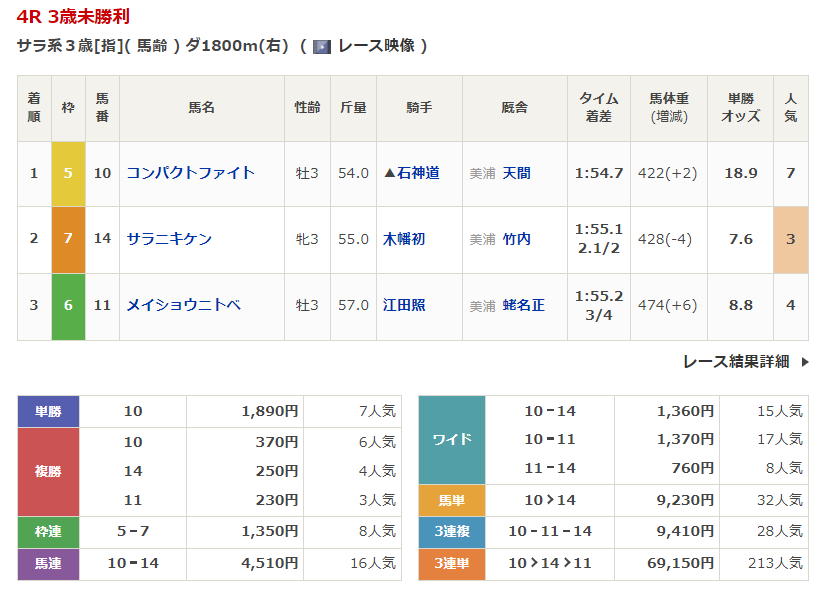
Task: Open trainer 竹内 stable link
Action: pyautogui.click(x=517, y=239)
